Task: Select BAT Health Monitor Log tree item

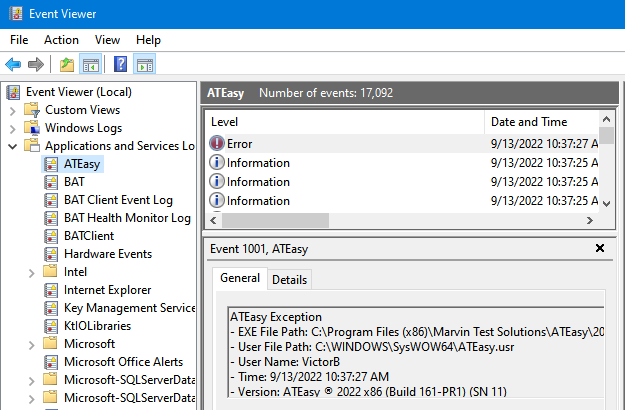Action: point(127,218)
